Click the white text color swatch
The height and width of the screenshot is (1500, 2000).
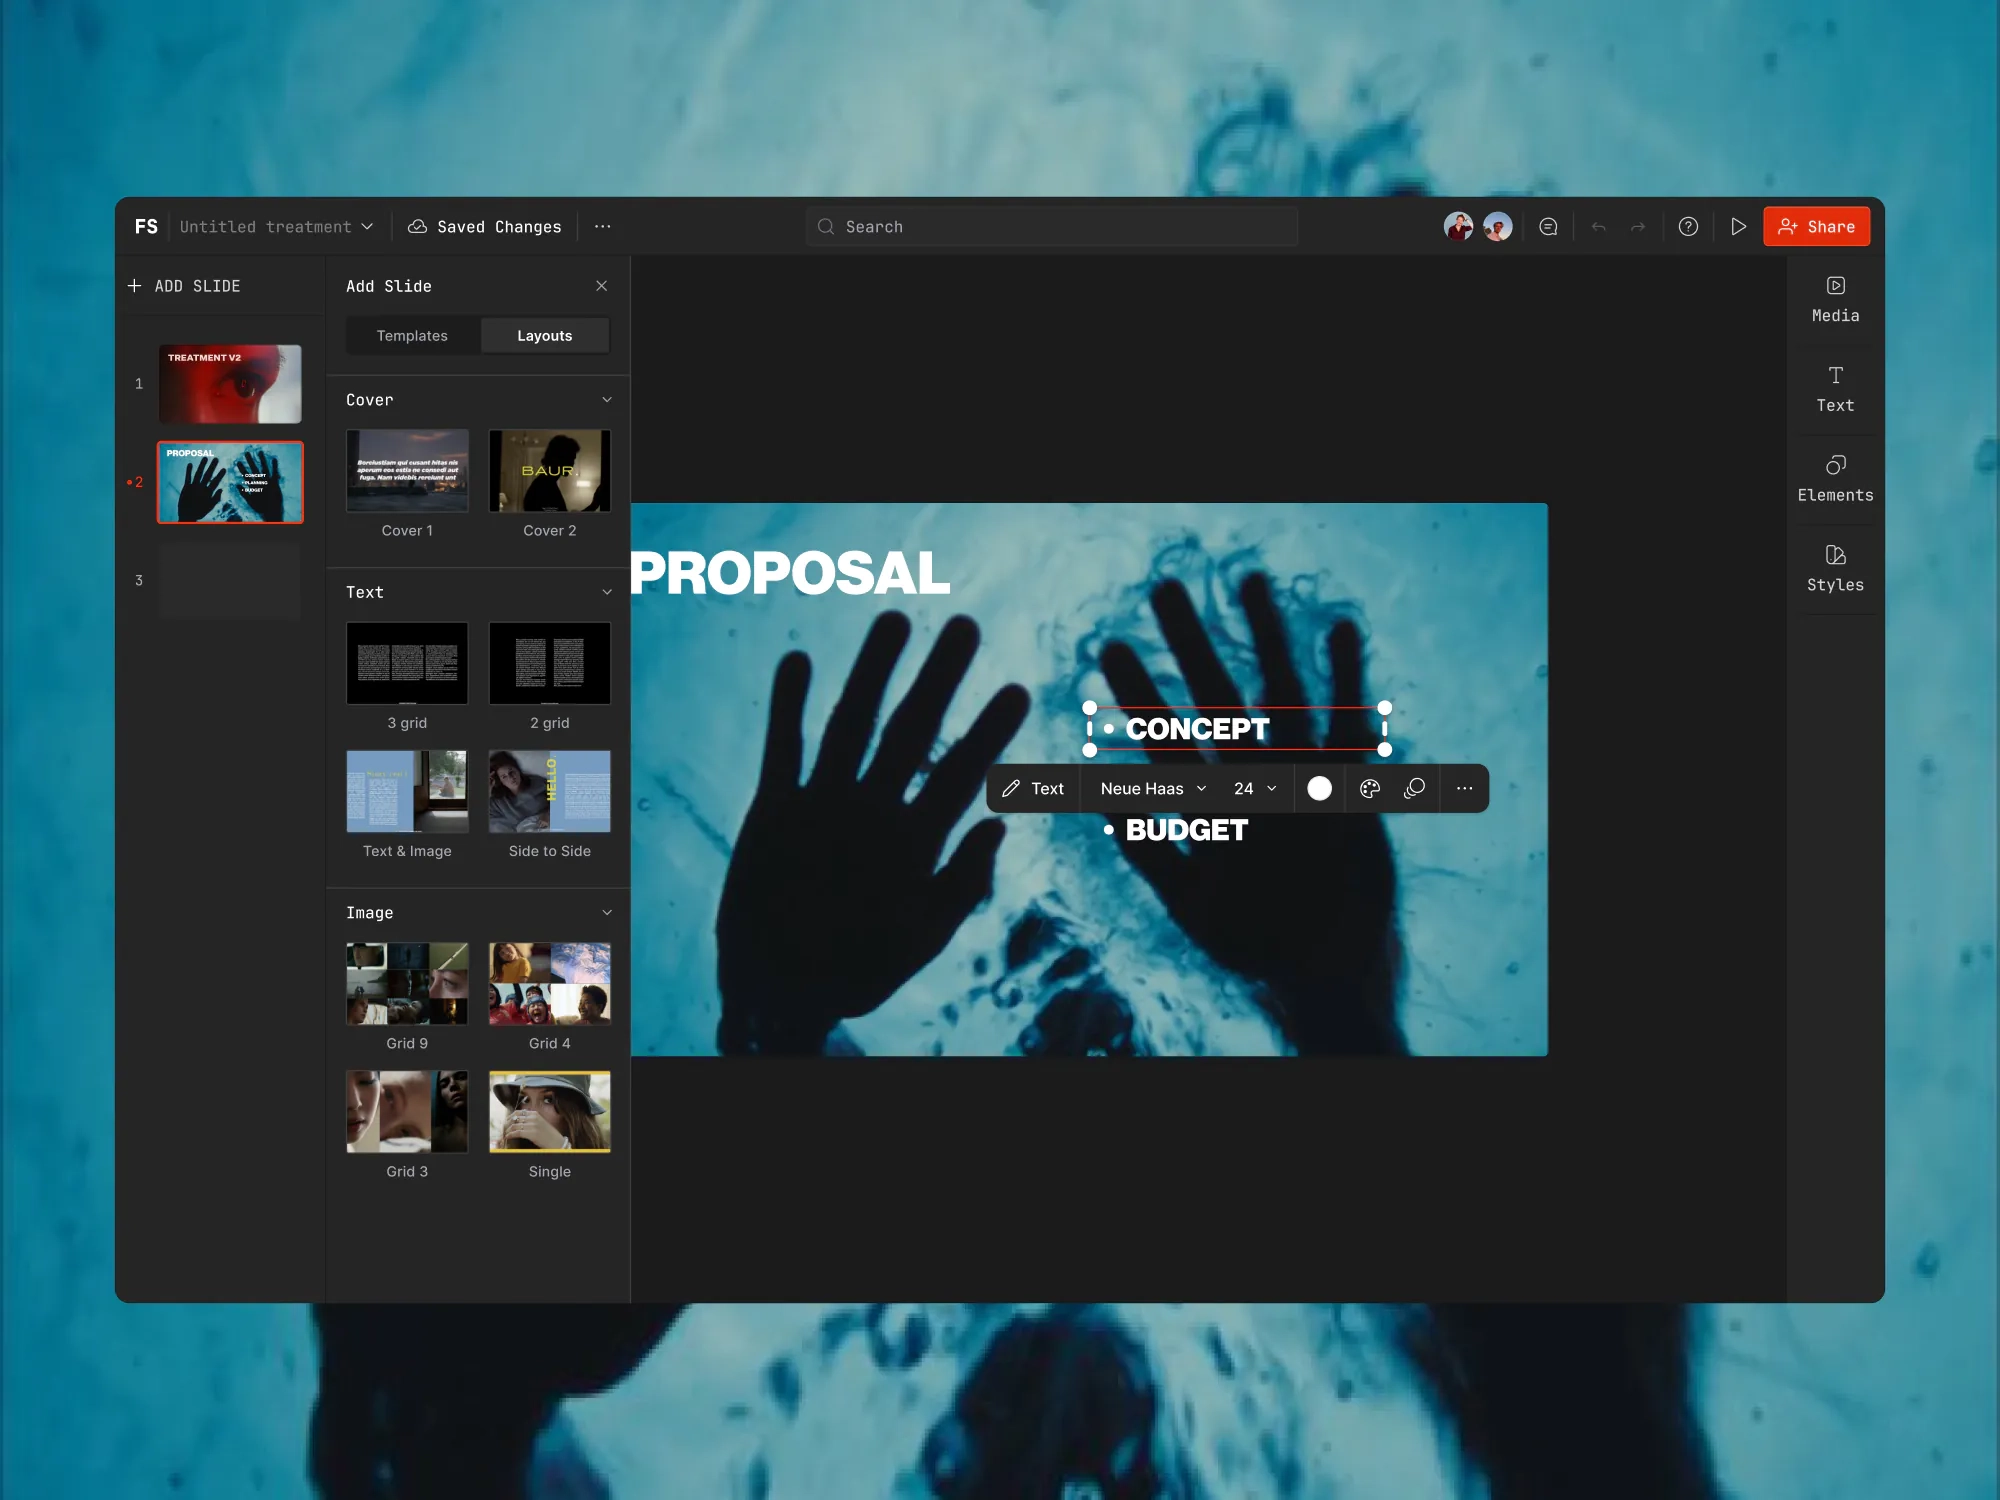[x=1319, y=789]
